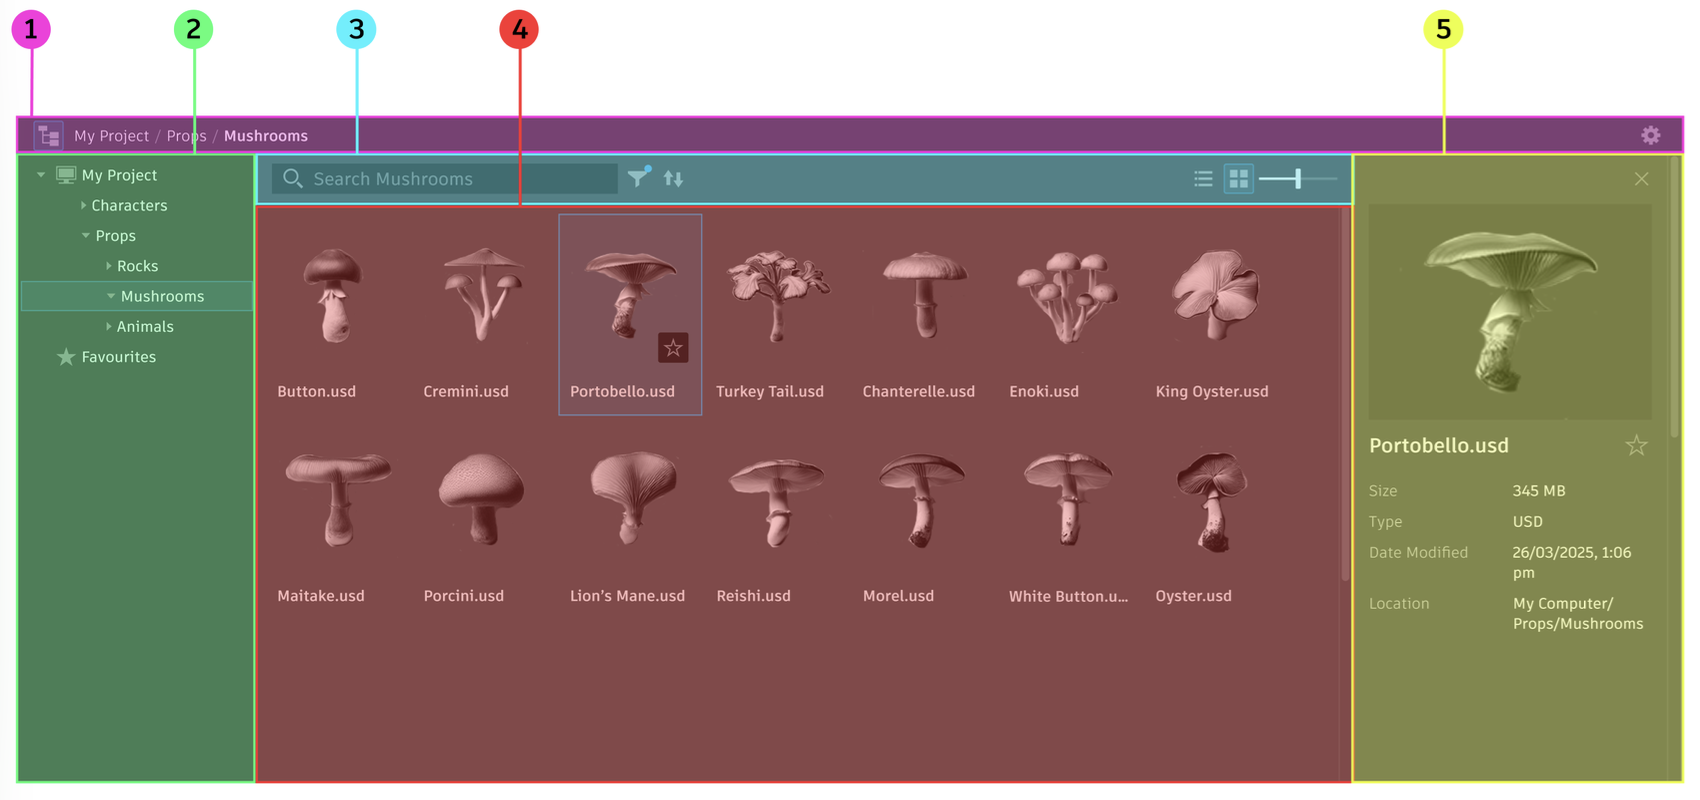
Task: Click the My Project computer icon
Action: [x=66, y=175]
